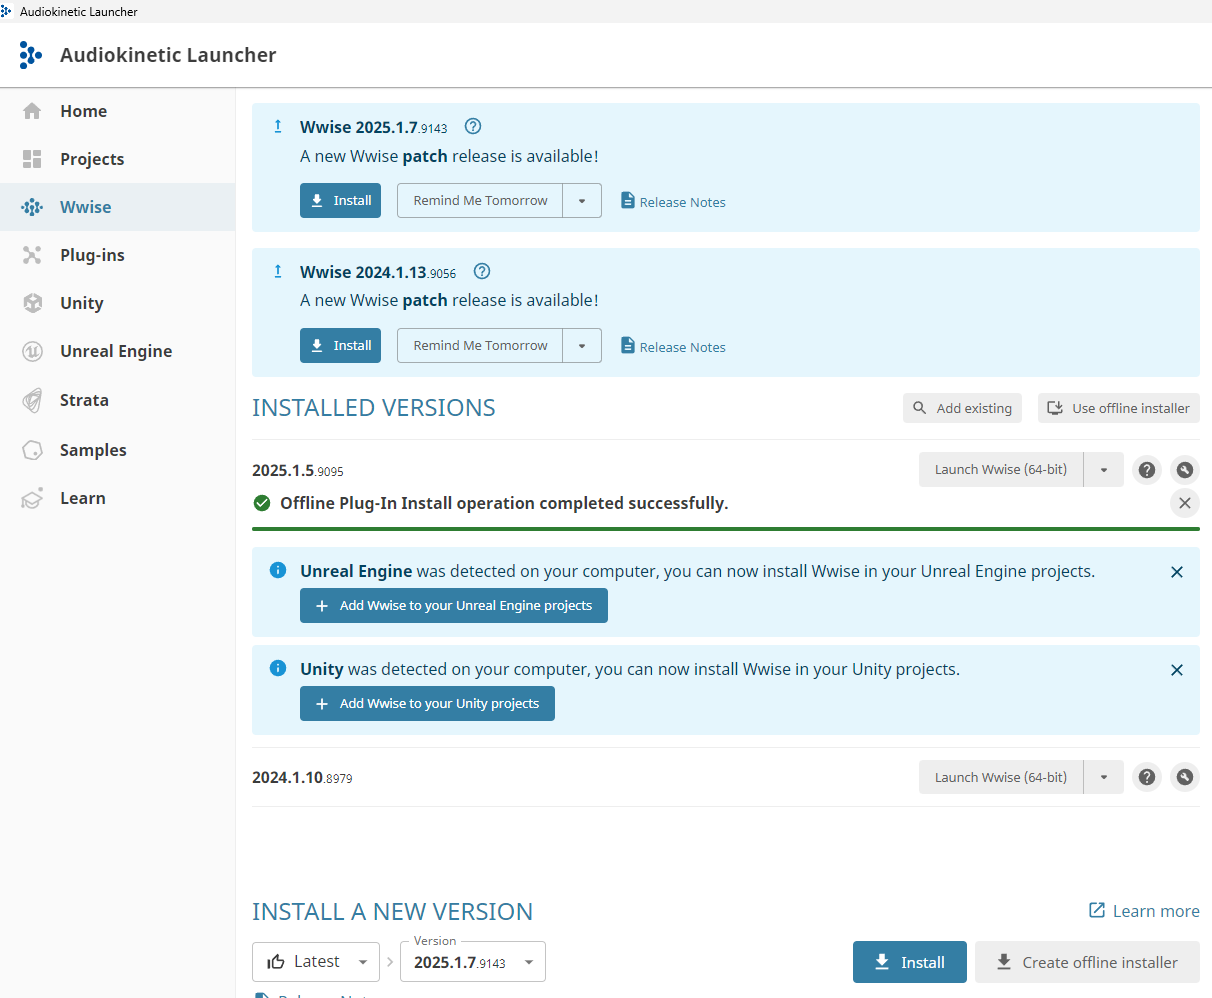Image resolution: width=1212 pixels, height=998 pixels.
Task: Click the Unity cube icon
Action: tap(32, 303)
